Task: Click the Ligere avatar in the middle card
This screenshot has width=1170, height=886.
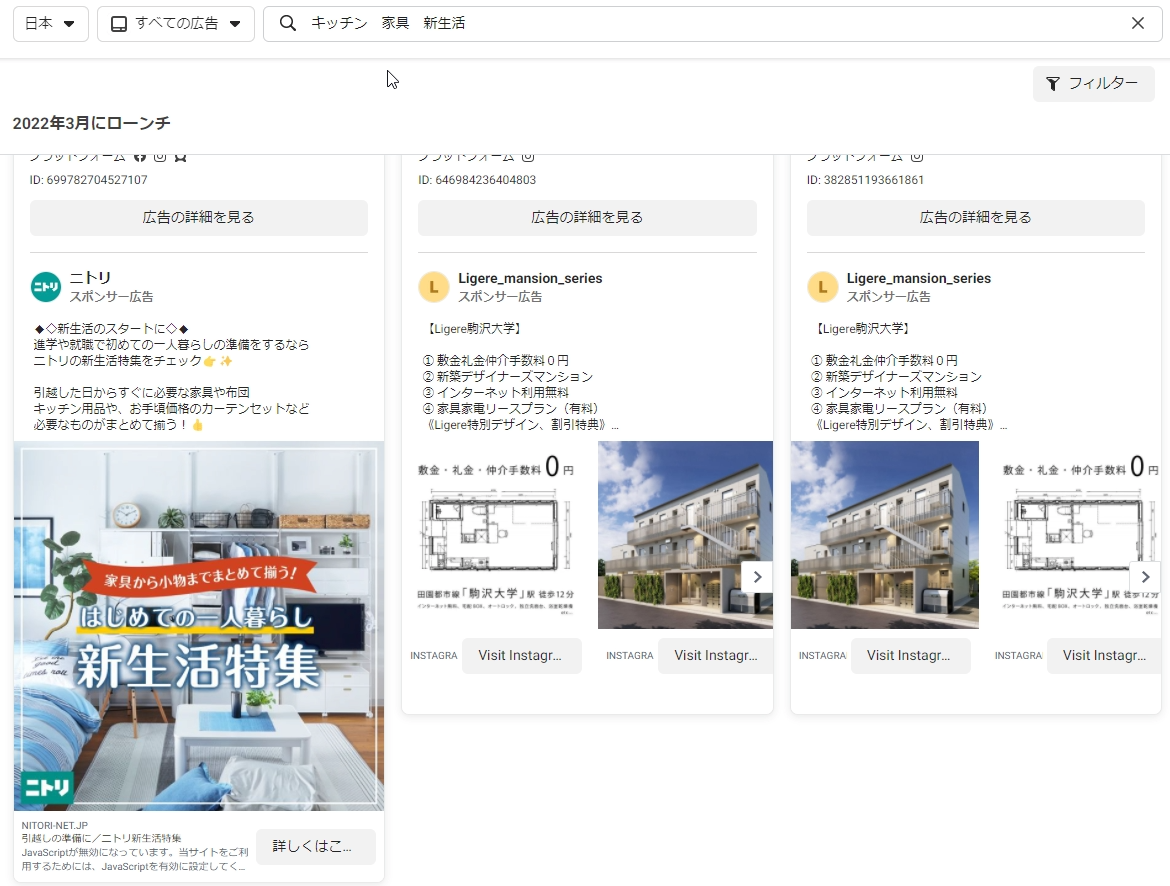Action: [433, 287]
